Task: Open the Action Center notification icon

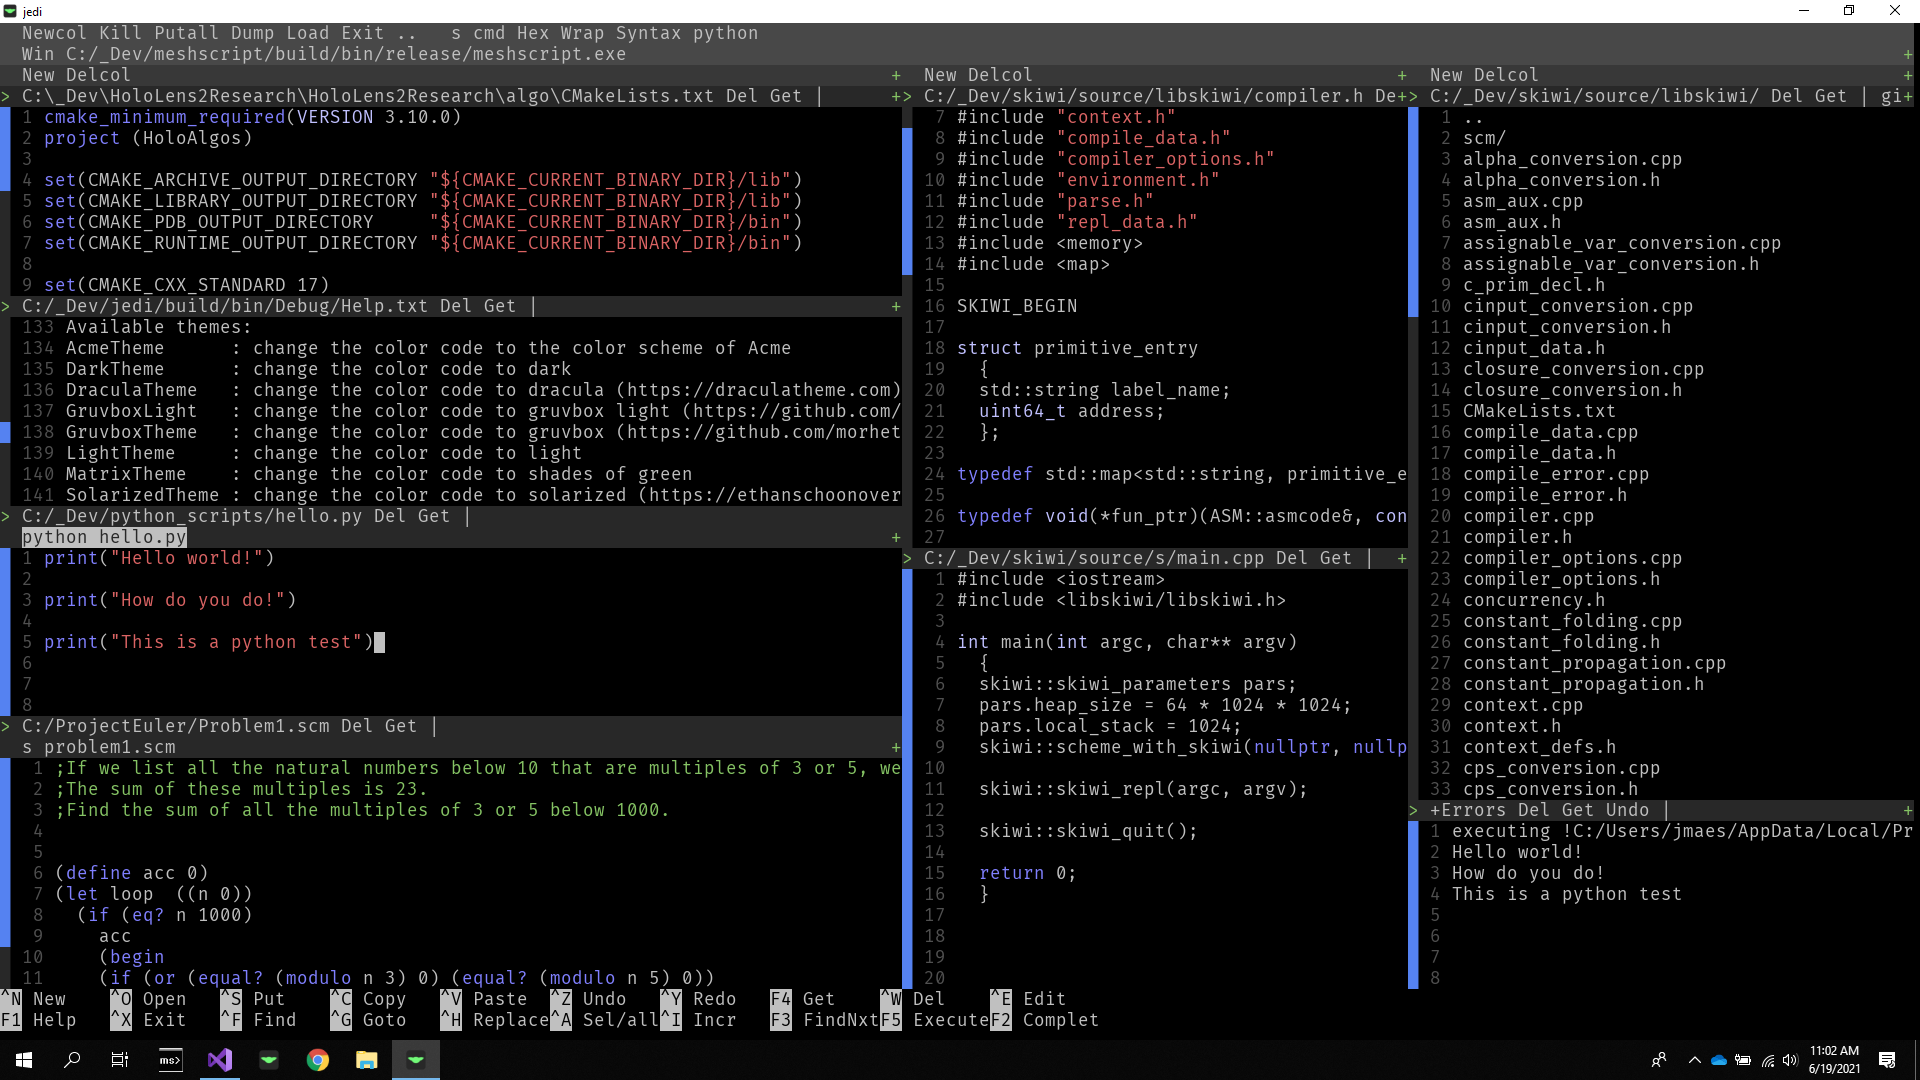Action: (x=1887, y=1060)
